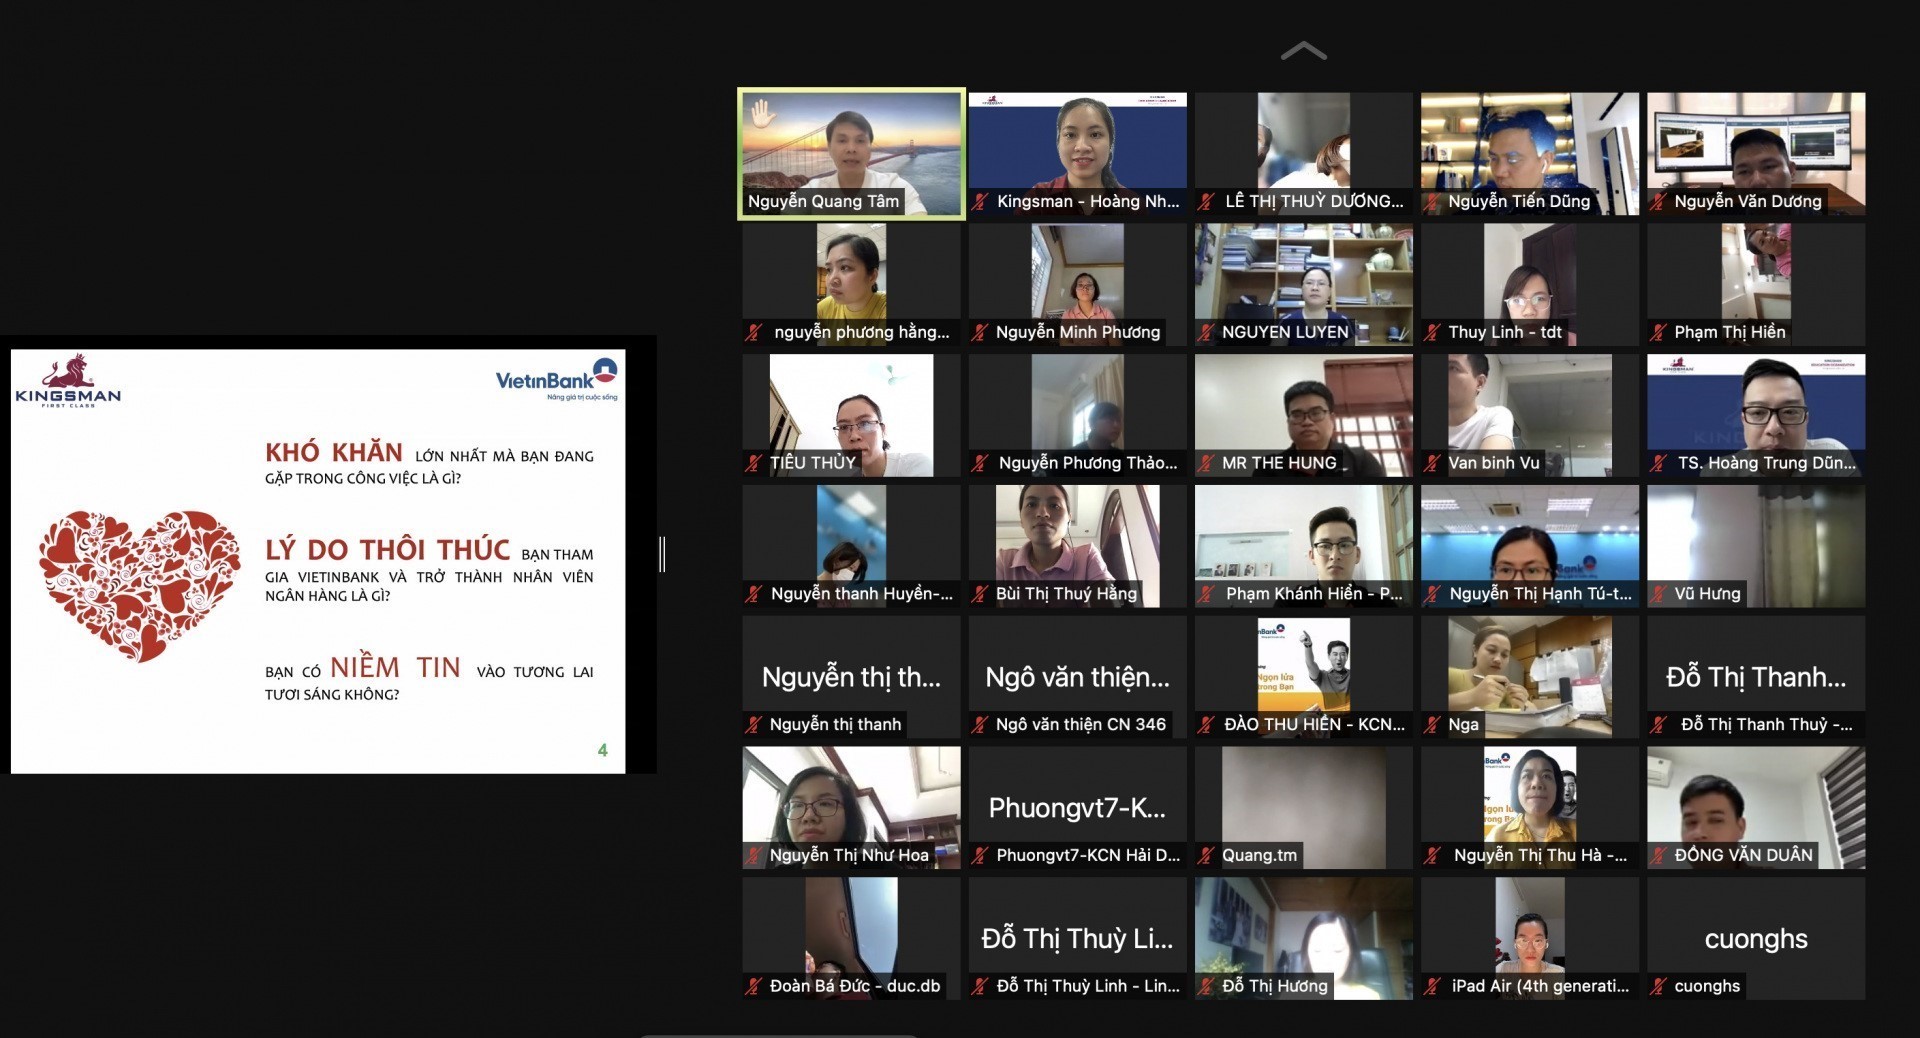This screenshot has height=1038, width=1920.
Task: Click the divider handle between slide and gallery
Action: pos(662,554)
